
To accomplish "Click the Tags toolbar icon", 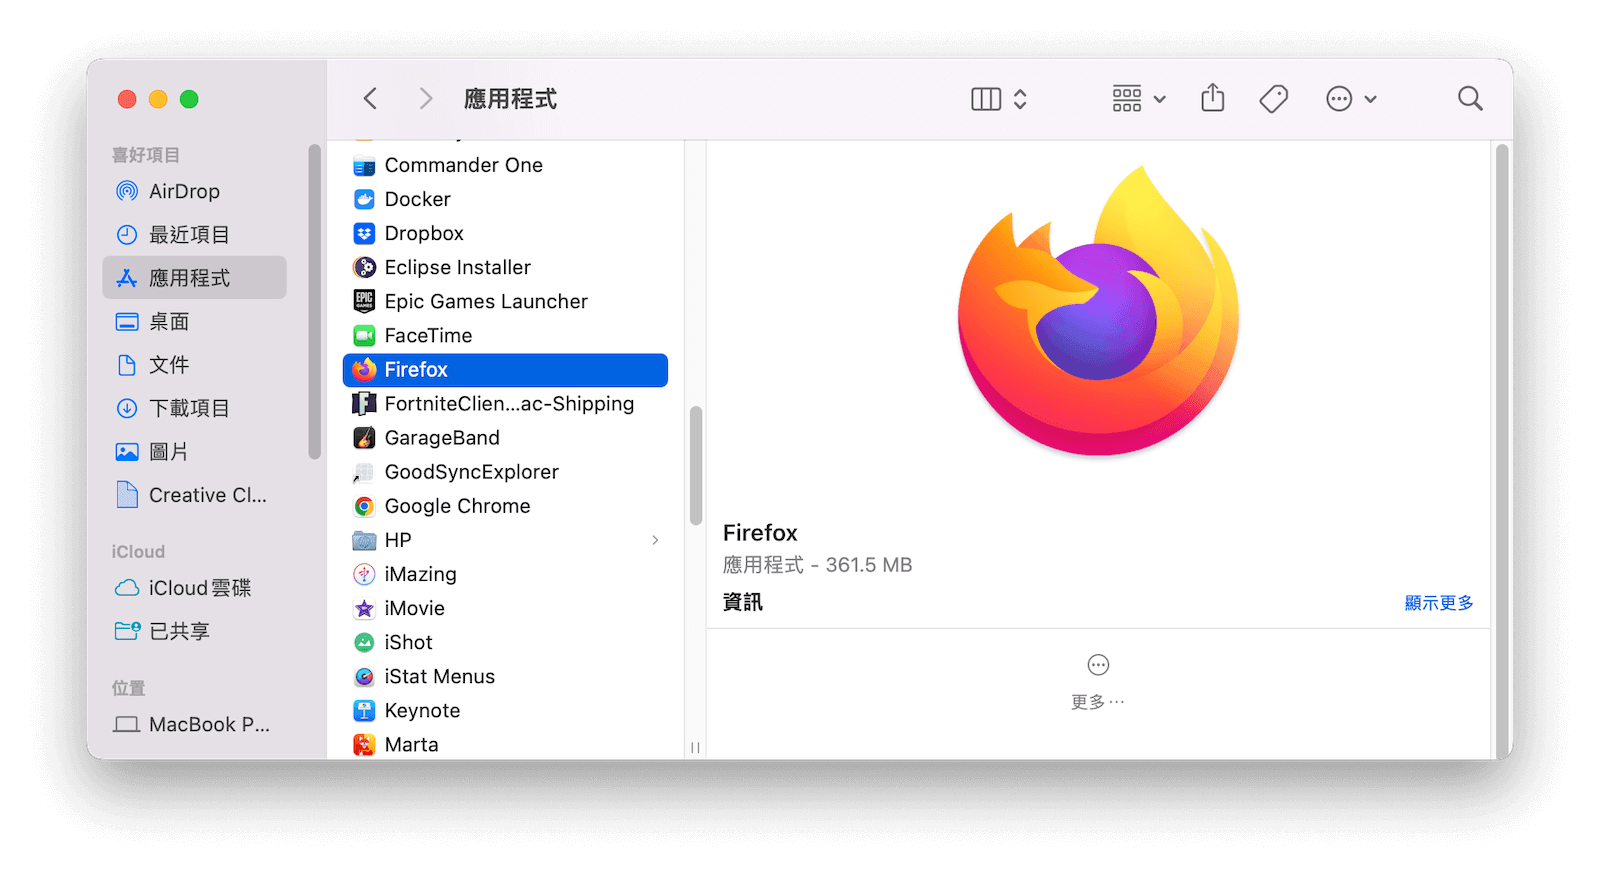I will pos(1273,98).
